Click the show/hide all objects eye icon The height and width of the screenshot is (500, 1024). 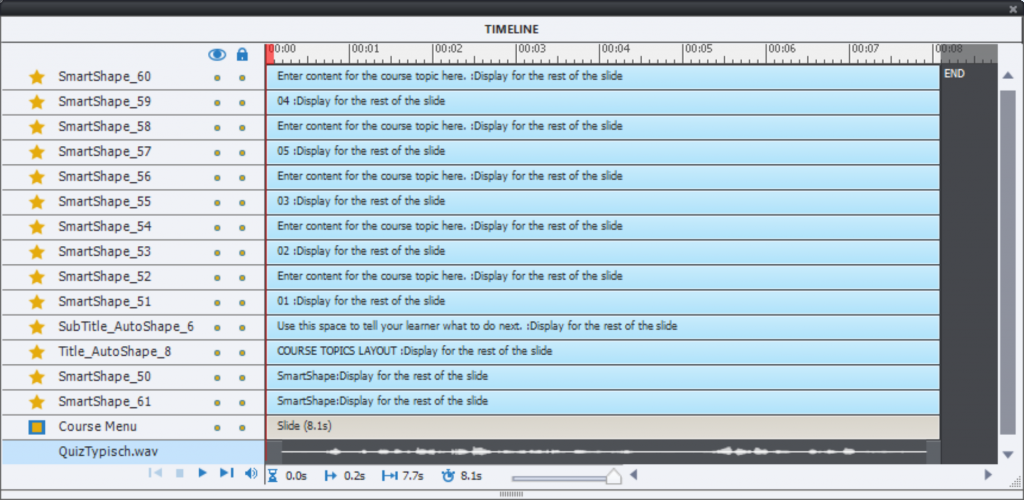[217, 55]
